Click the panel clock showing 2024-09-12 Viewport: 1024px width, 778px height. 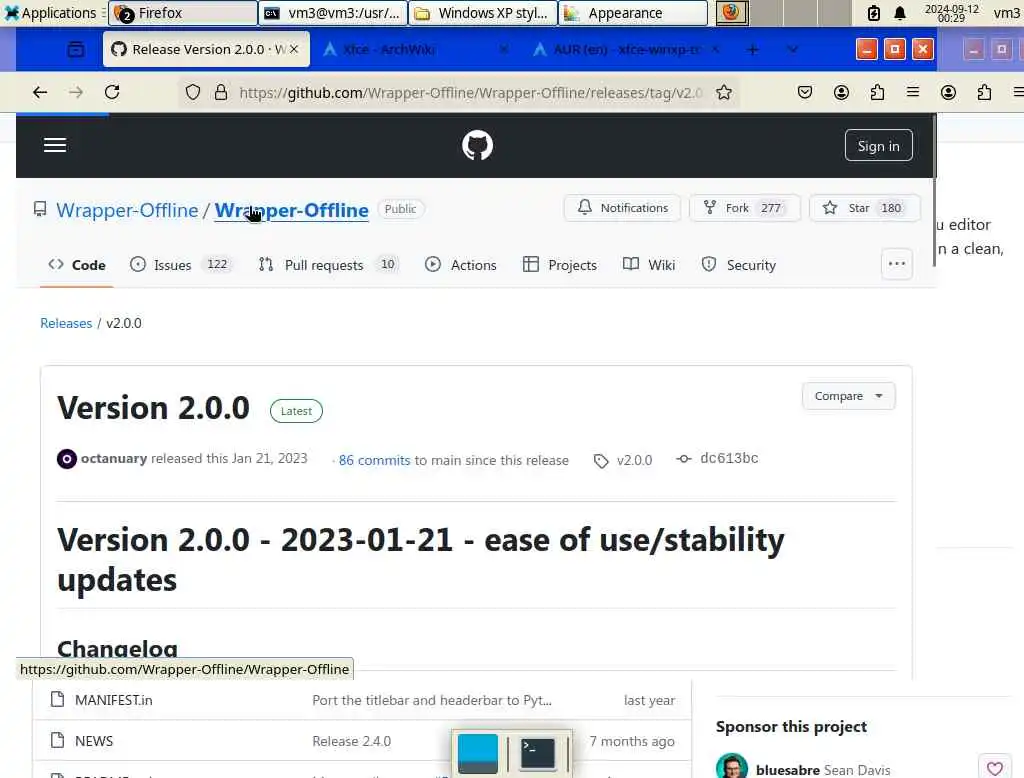951,13
